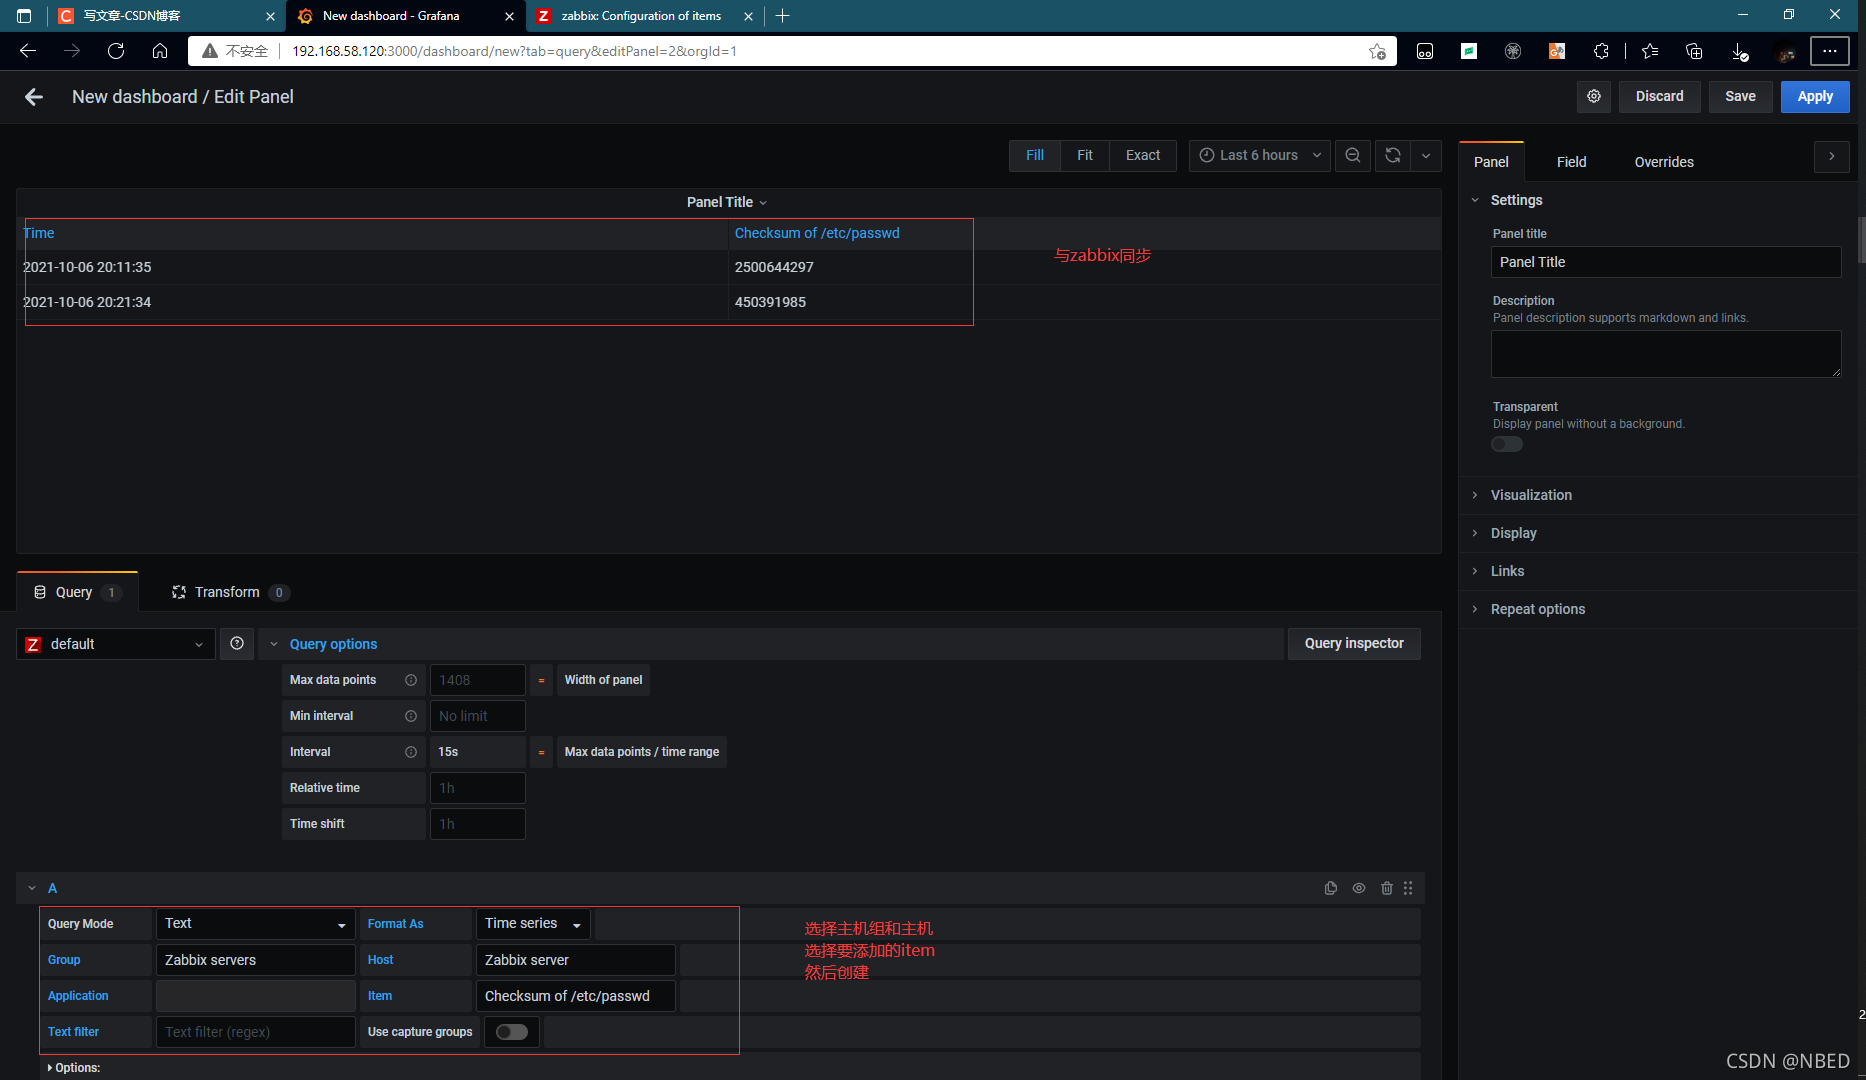Viewport: 1866px width, 1080px height.
Task: Reload the browser page
Action: point(116,51)
